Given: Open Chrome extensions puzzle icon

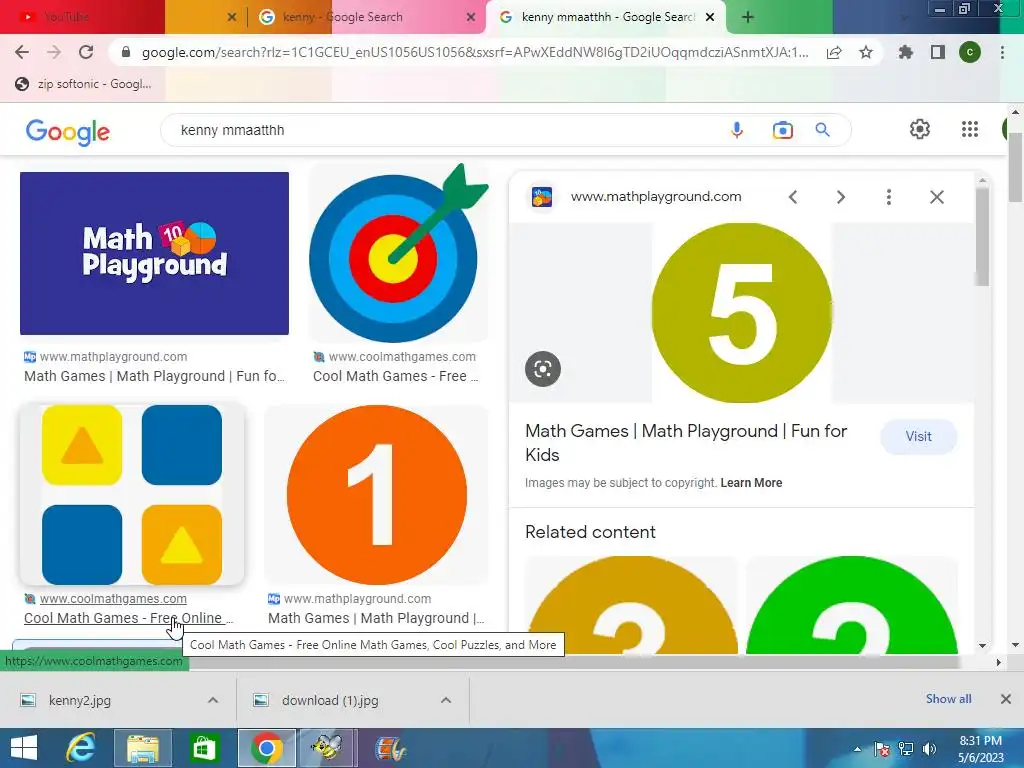Looking at the screenshot, I should (x=905, y=52).
